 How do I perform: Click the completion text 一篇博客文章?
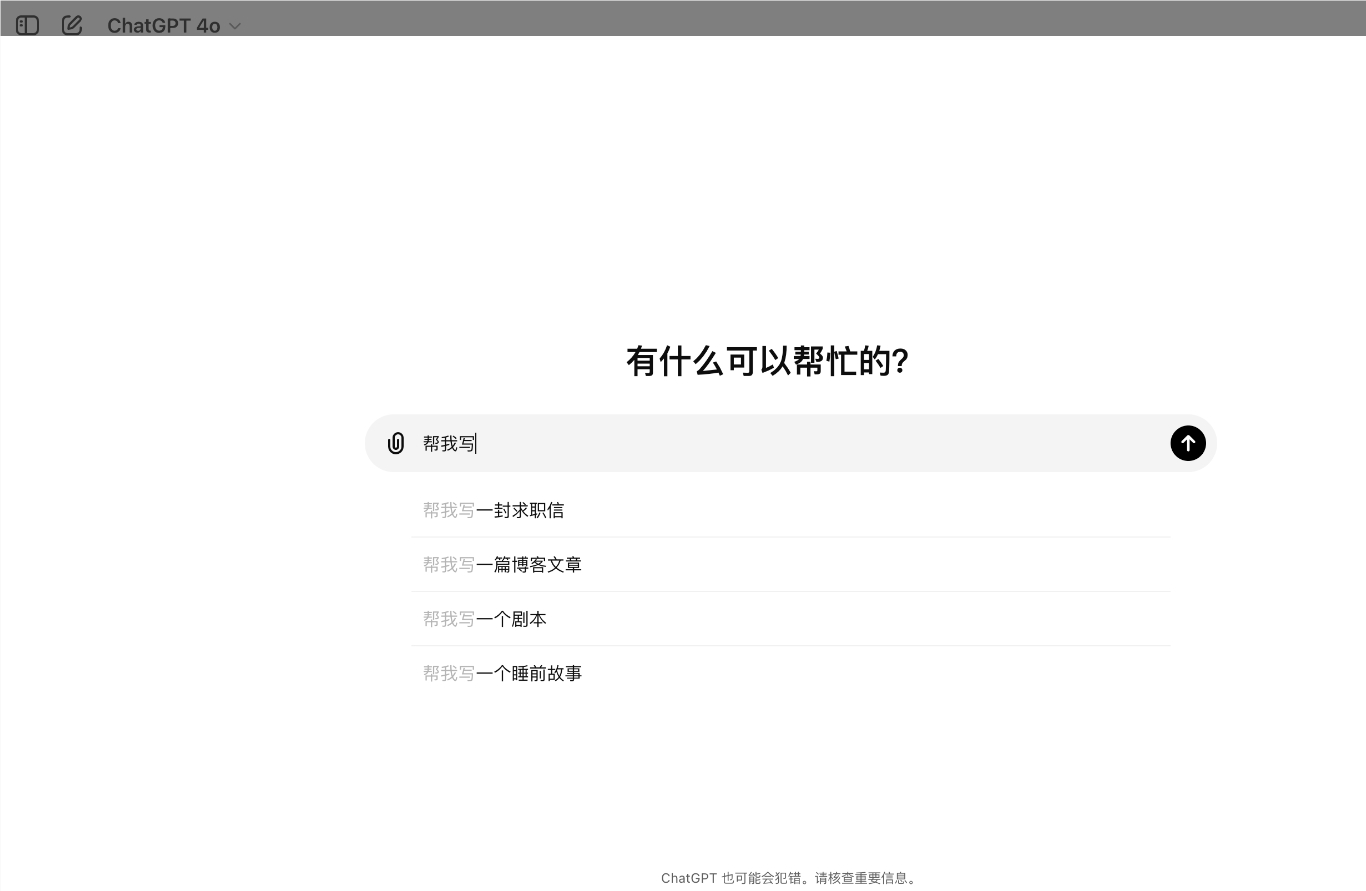coord(529,565)
